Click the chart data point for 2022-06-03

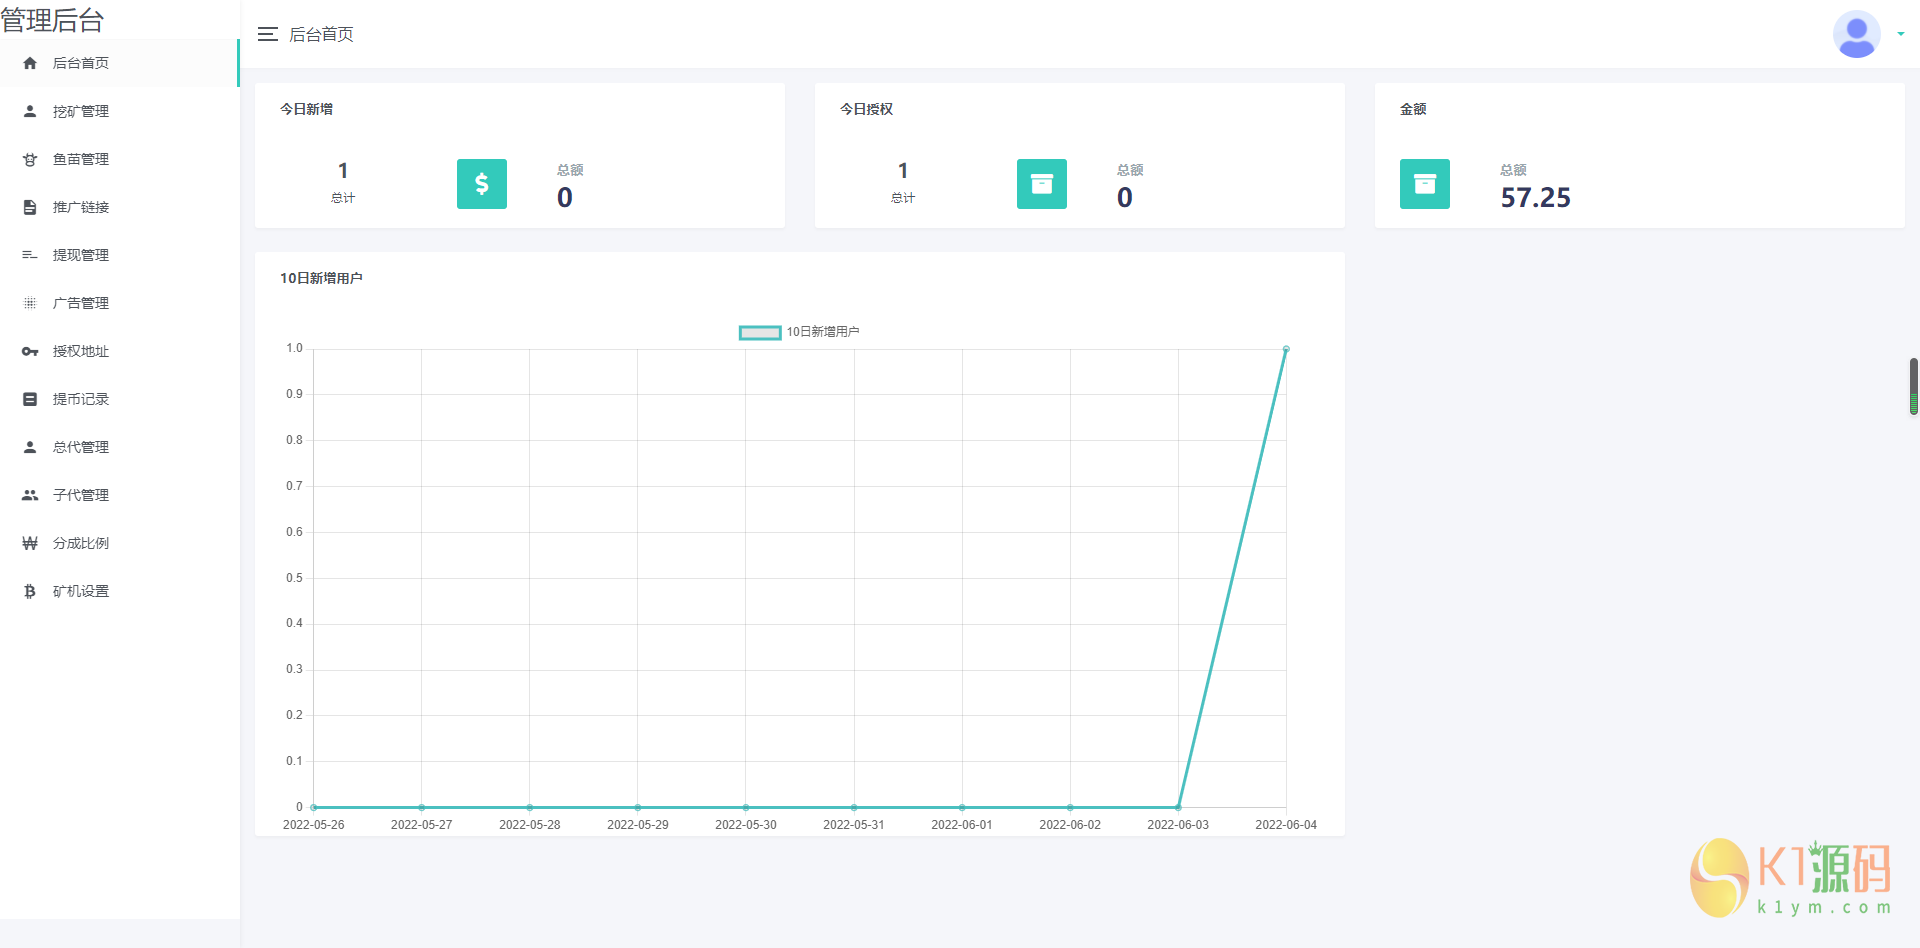[x=1178, y=807]
